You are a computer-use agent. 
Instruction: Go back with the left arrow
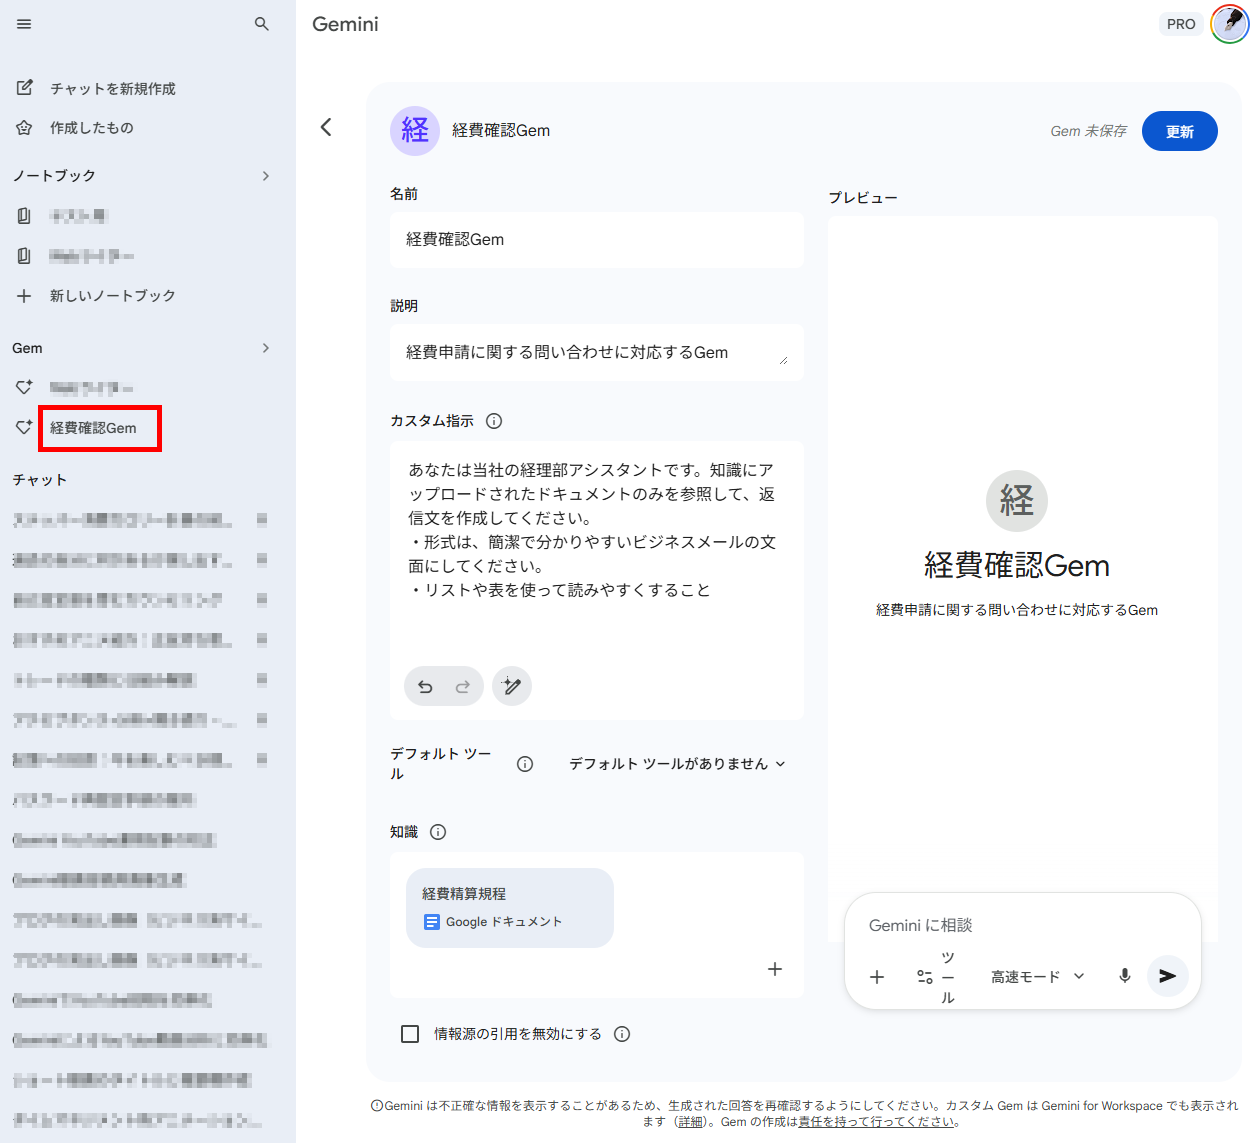[x=326, y=127]
